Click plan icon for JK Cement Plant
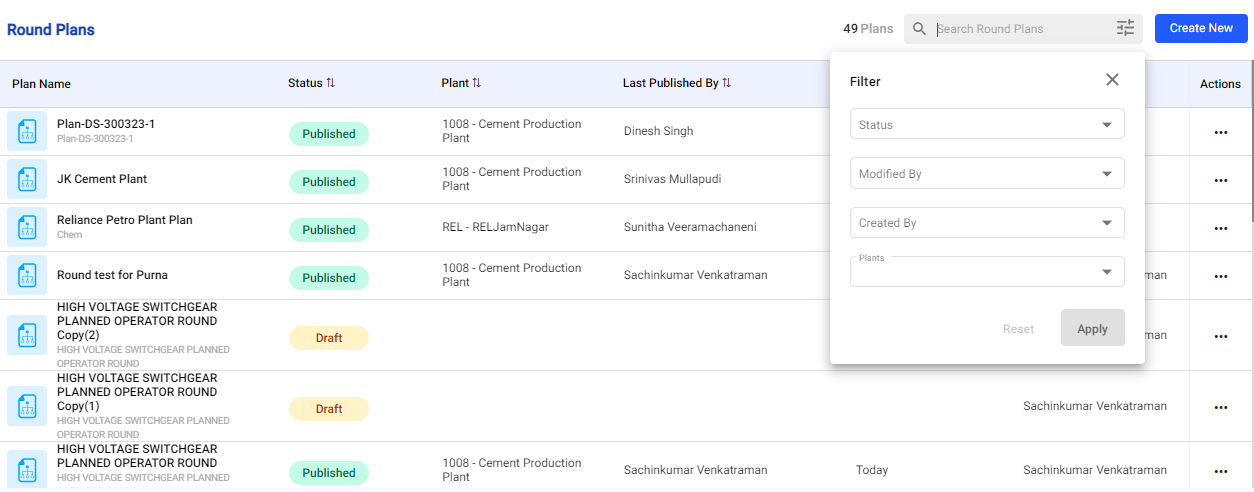This screenshot has height=492, width=1254. click(x=27, y=179)
